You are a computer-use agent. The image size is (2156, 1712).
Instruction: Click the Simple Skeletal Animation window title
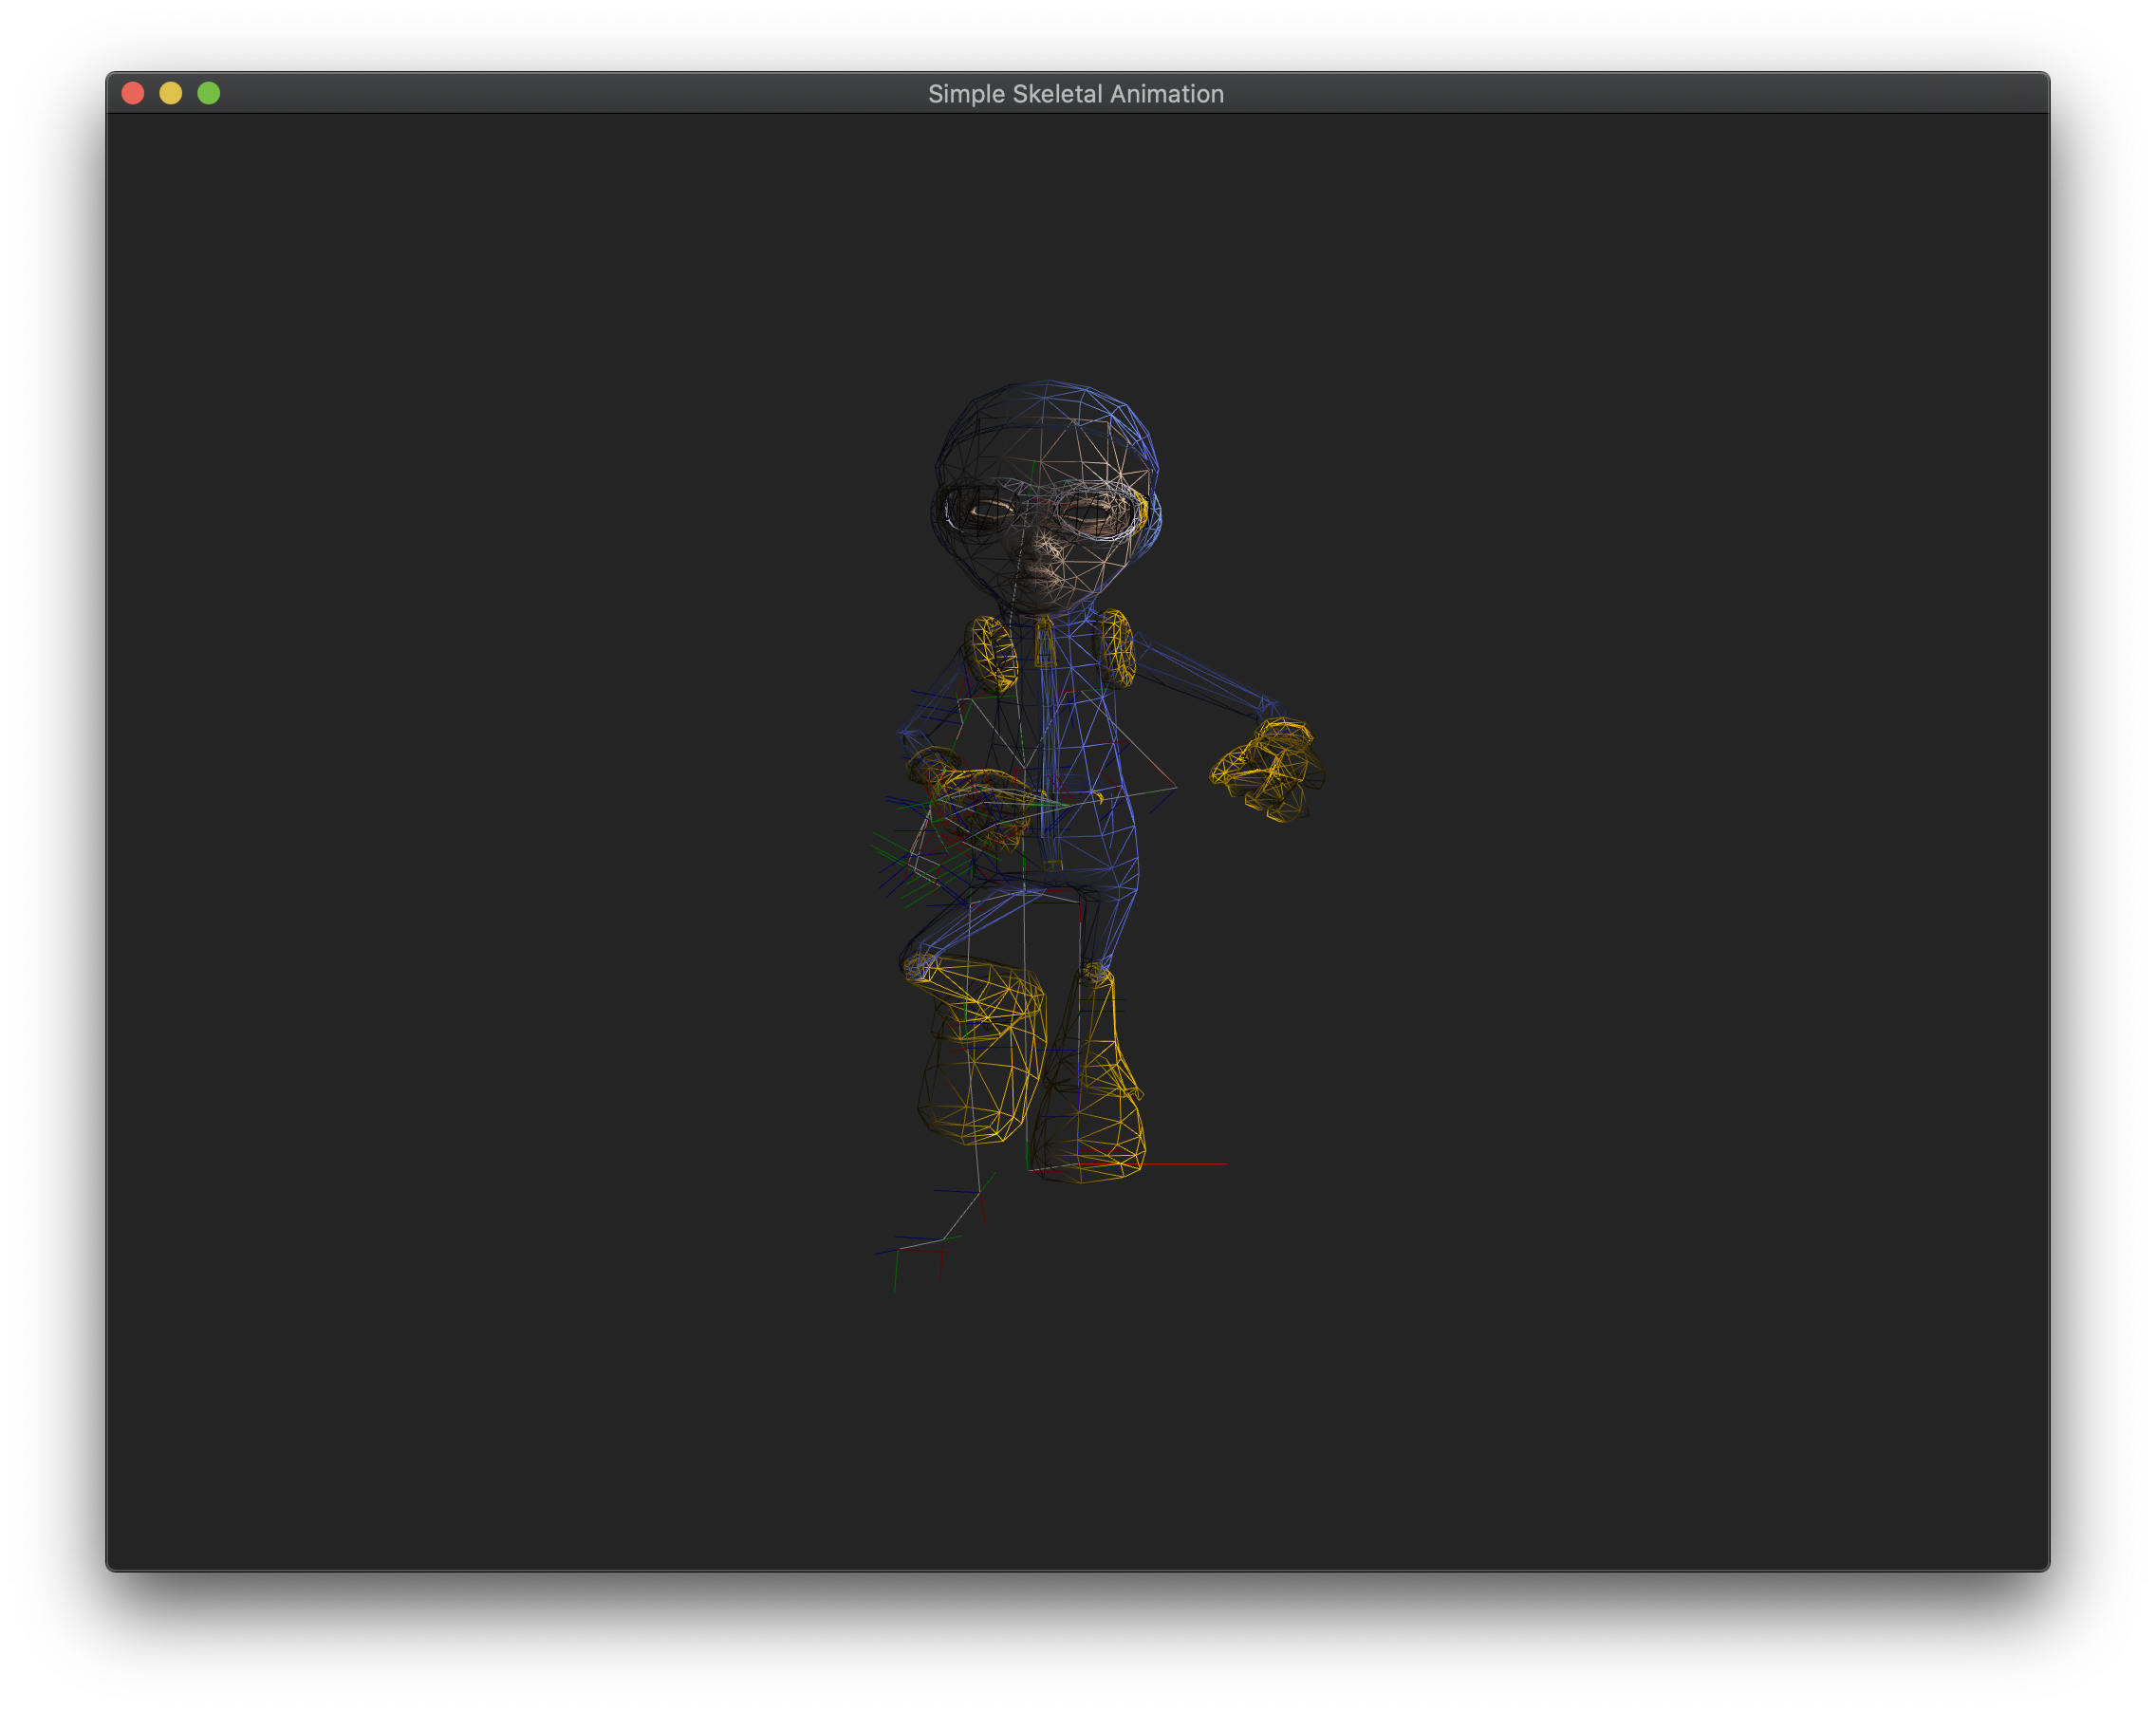tap(1075, 94)
